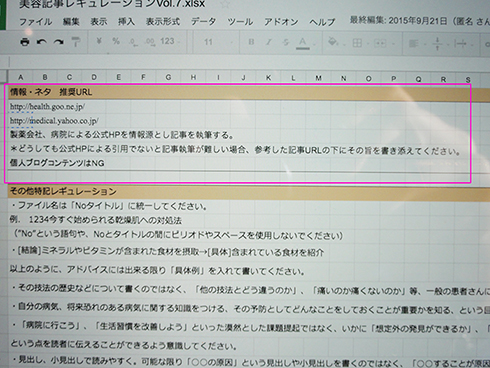Click the Merge cells icon
This screenshot has width=490, height=368.
380,43
